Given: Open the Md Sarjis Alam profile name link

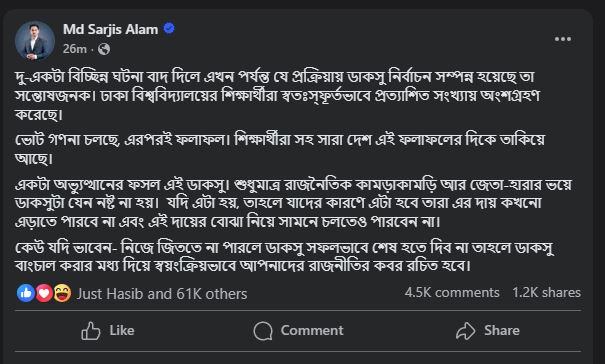Looking at the screenshot, I should (110, 29).
